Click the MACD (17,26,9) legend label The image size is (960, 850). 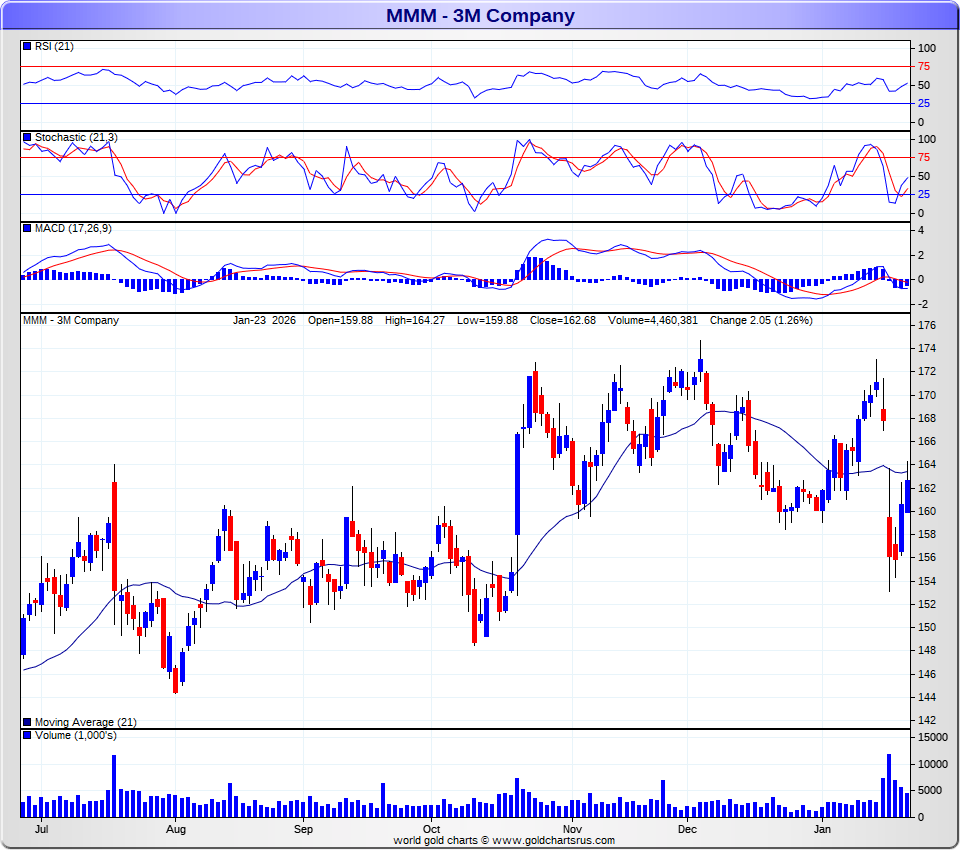pyautogui.click(x=73, y=228)
